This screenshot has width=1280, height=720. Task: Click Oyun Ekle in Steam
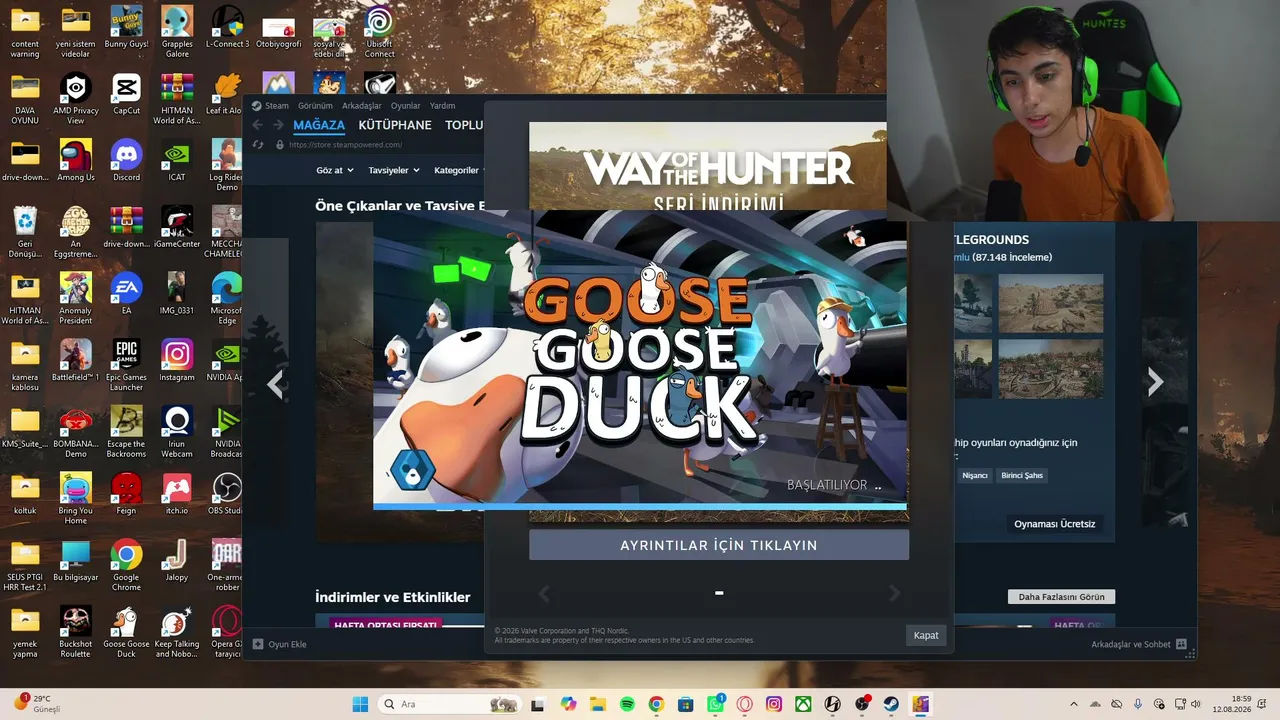(280, 644)
